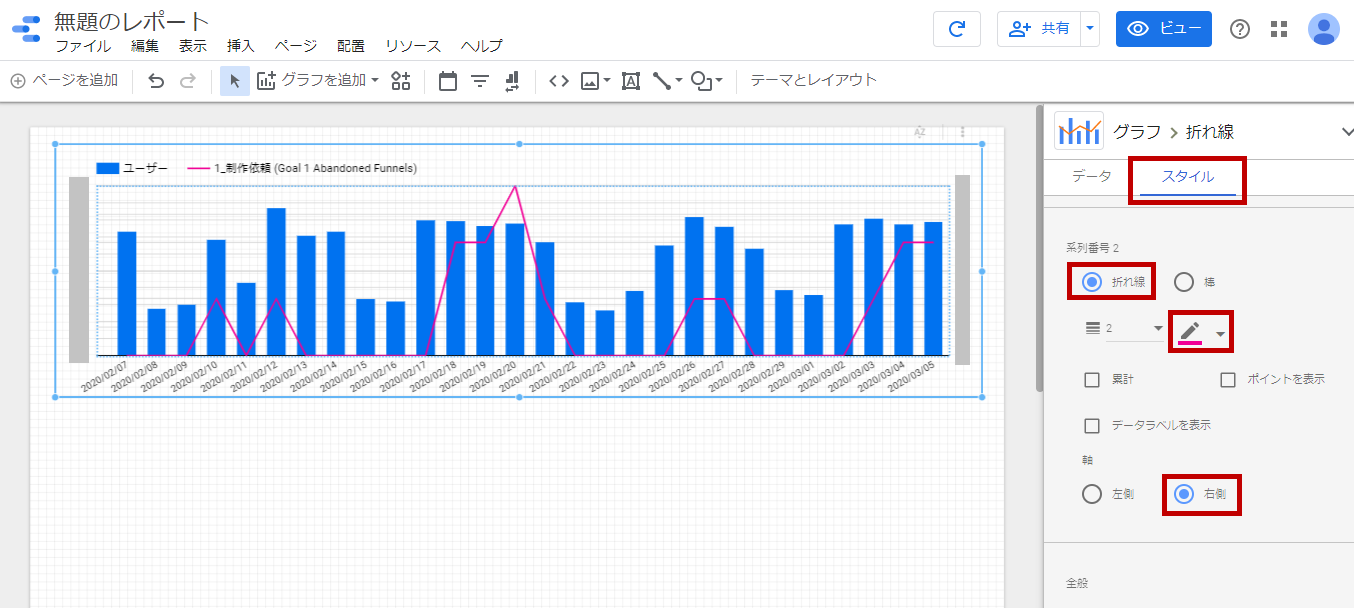Open the ヘルプ menu

click(482, 46)
